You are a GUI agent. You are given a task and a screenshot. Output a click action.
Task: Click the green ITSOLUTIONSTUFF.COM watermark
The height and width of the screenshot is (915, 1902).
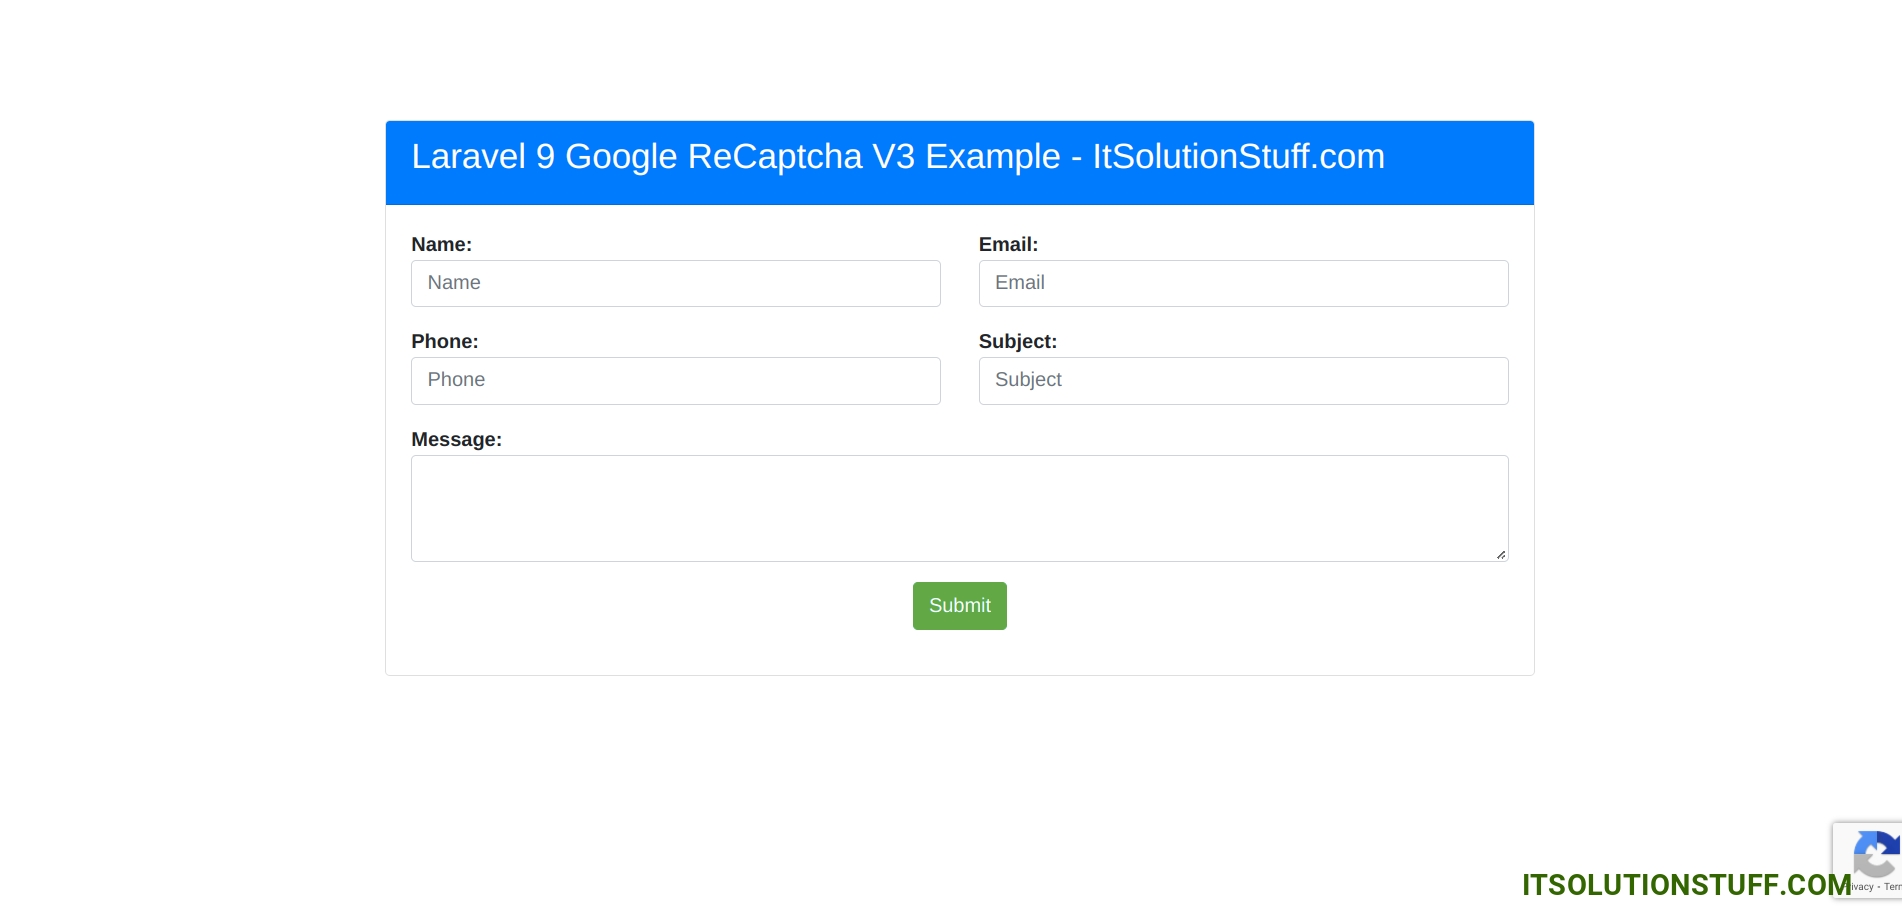point(1684,885)
